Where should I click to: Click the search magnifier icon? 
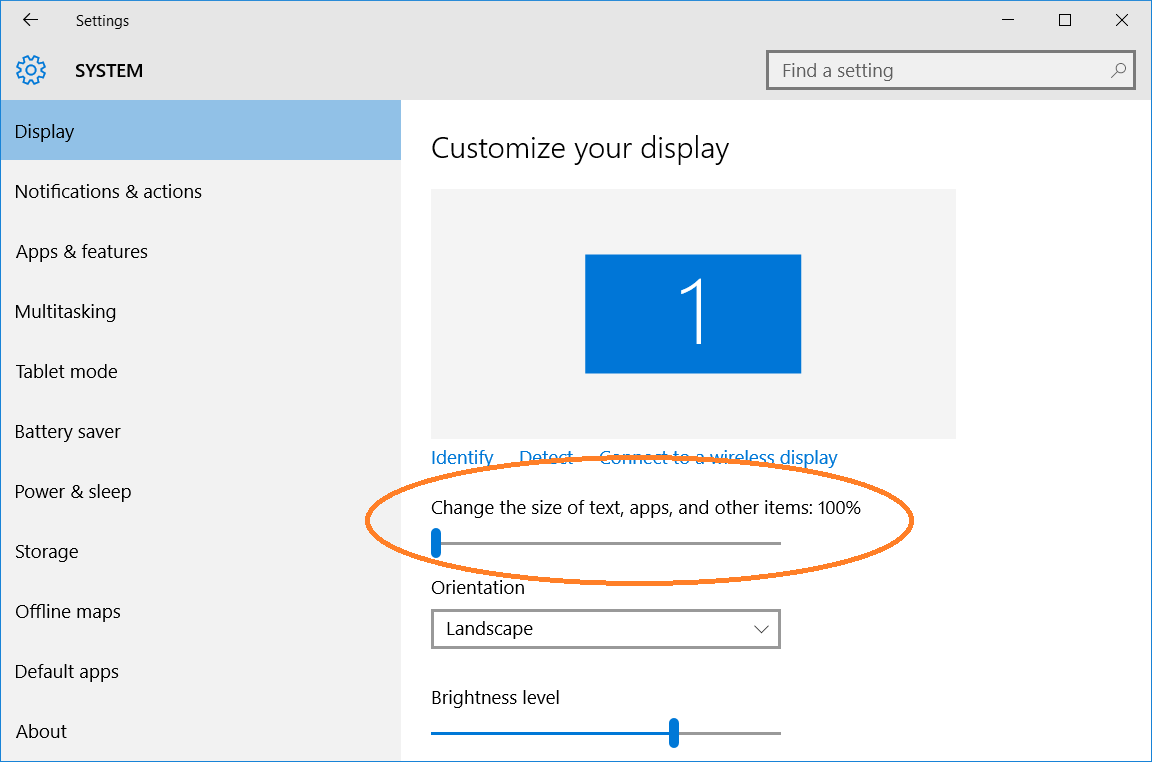click(1118, 70)
